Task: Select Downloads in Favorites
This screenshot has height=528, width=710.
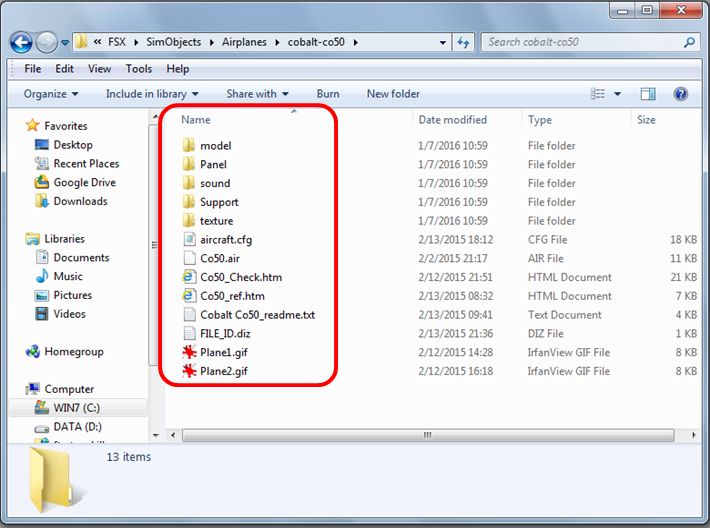Action: click(71, 201)
